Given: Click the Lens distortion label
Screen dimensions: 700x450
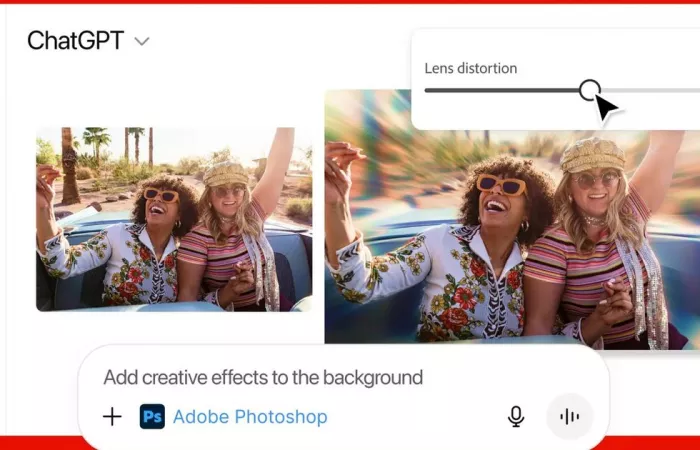Looking at the screenshot, I should [x=471, y=68].
